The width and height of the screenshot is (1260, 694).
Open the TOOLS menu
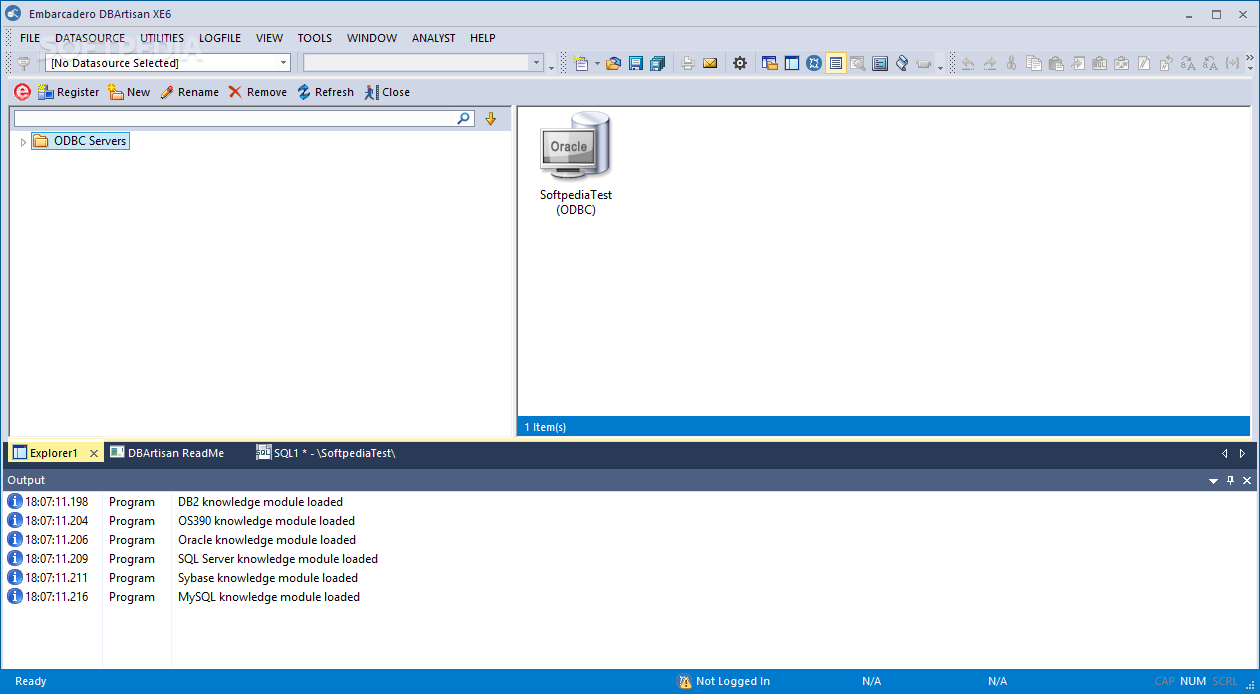[x=315, y=38]
